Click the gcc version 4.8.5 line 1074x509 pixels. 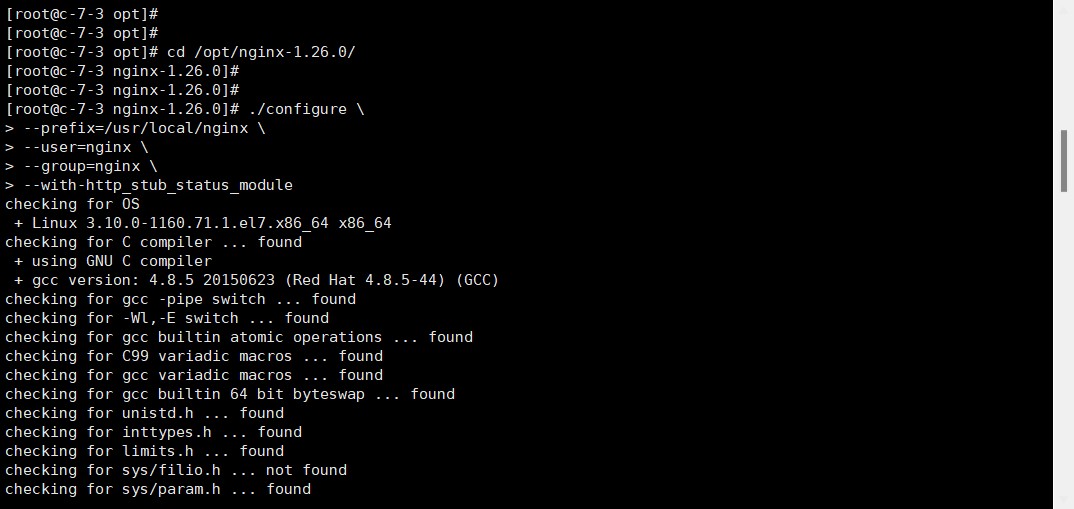pyautogui.click(x=256, y=280)
